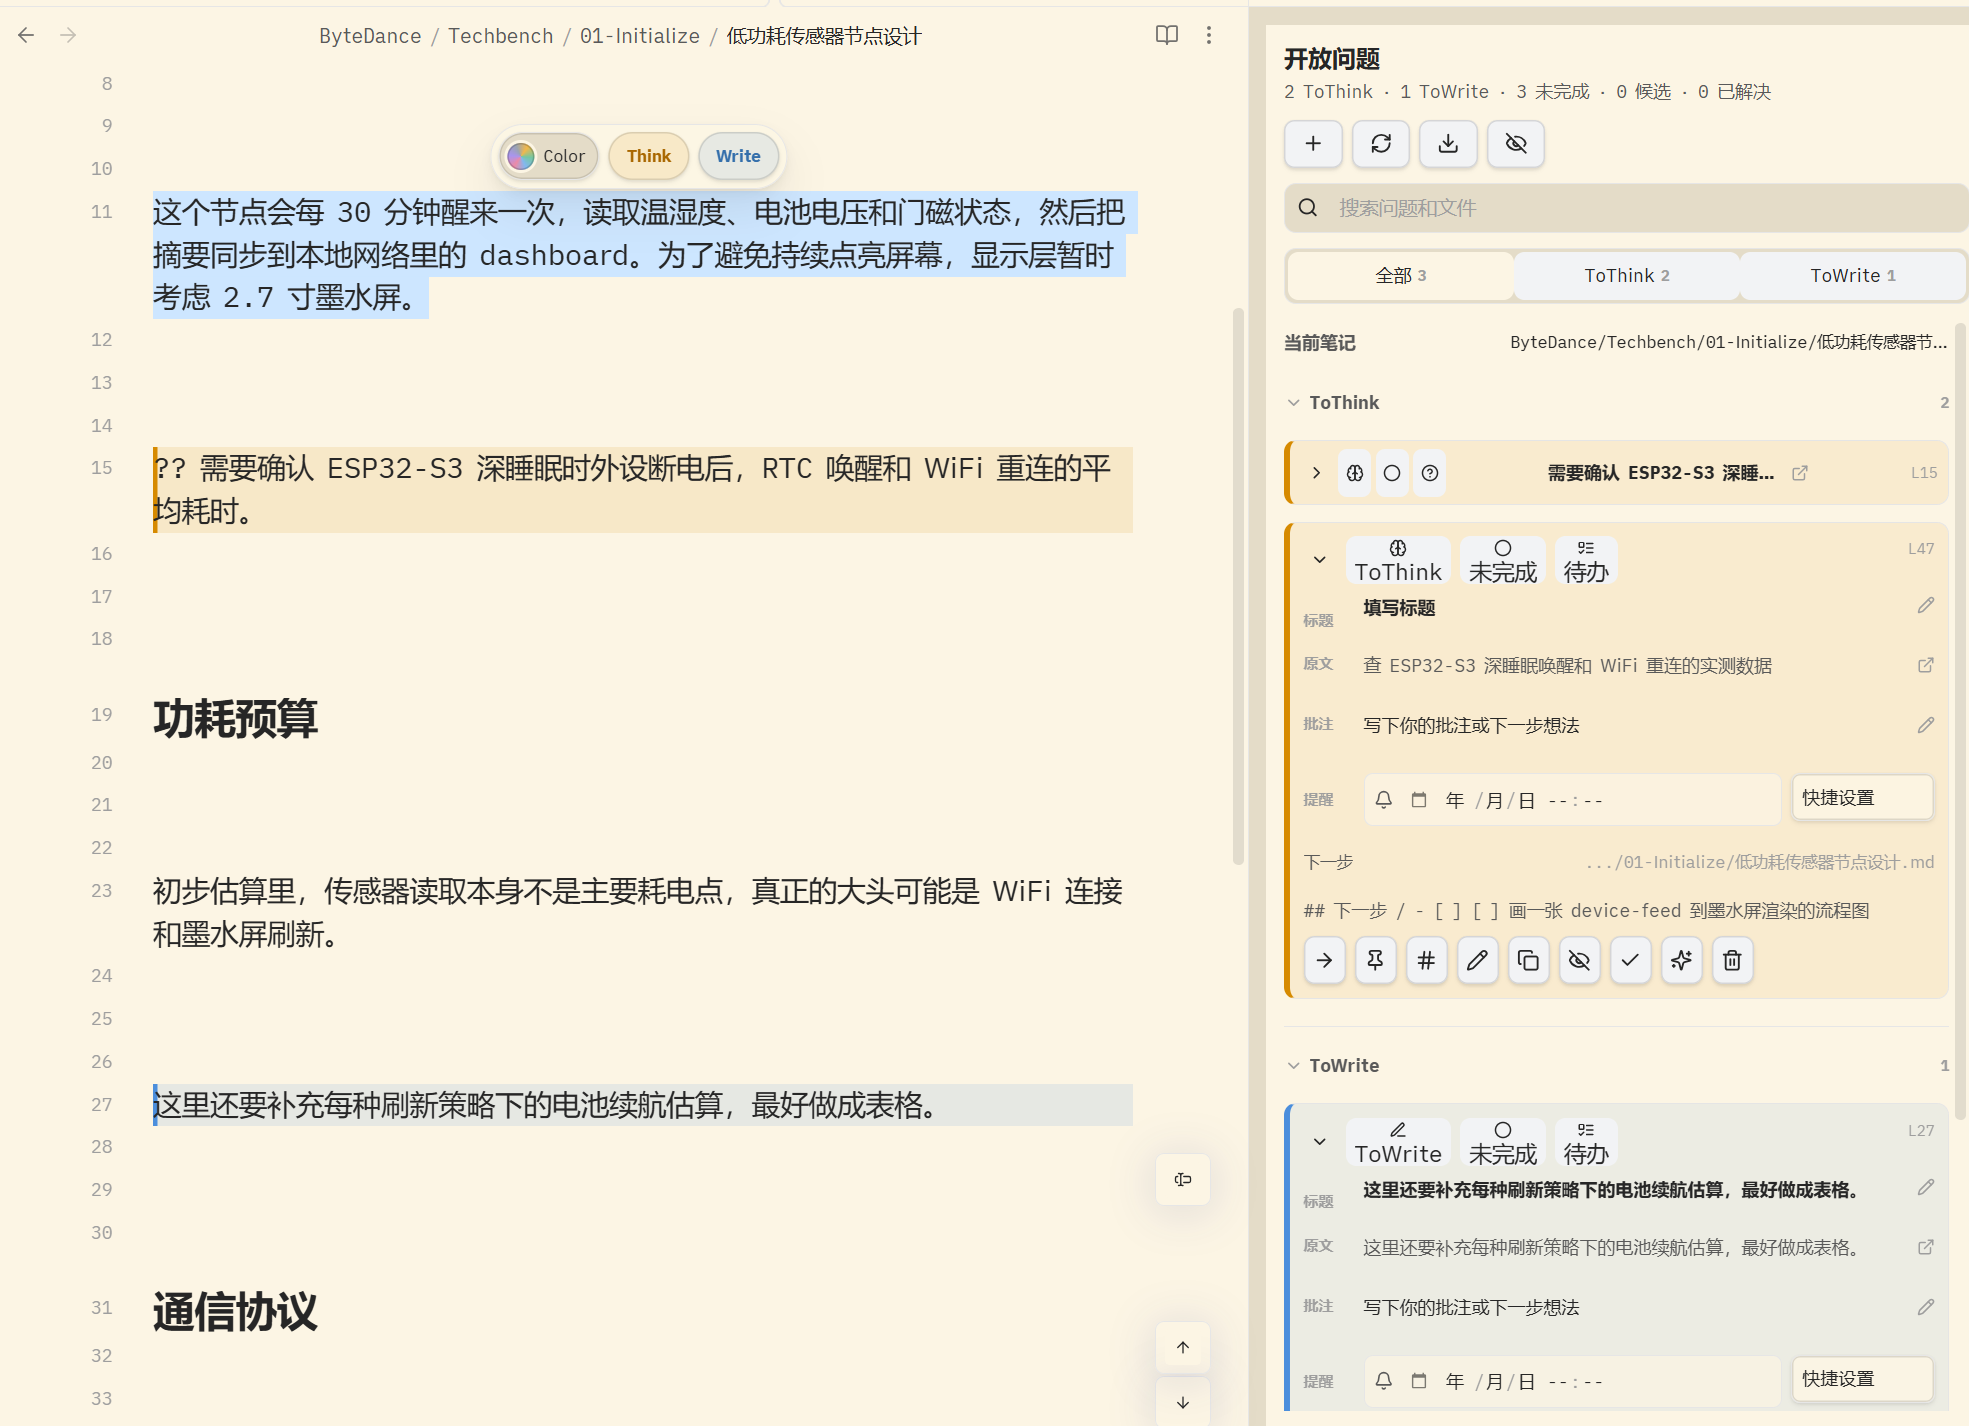
Task: Click the editor vertical scrollbar
Action: pos(1238,587)
